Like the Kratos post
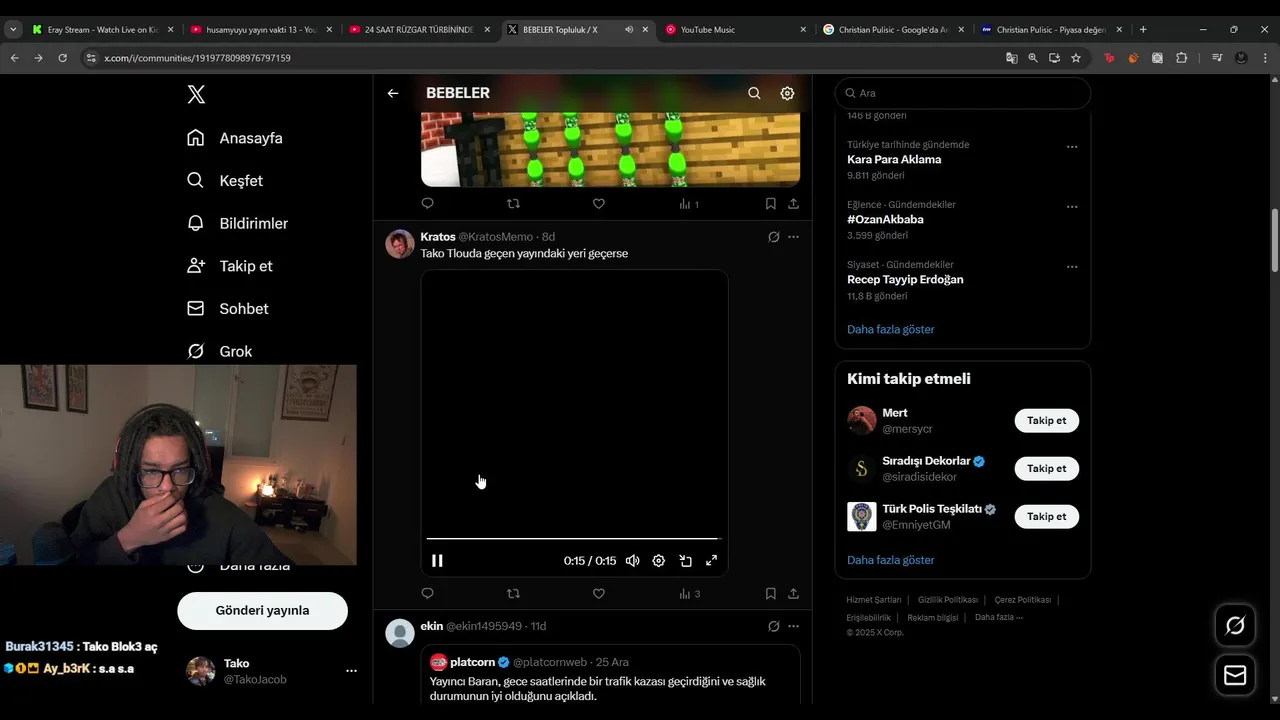Image resolution: width=1280 pixels, height=720 pixels. click(599, 594)
